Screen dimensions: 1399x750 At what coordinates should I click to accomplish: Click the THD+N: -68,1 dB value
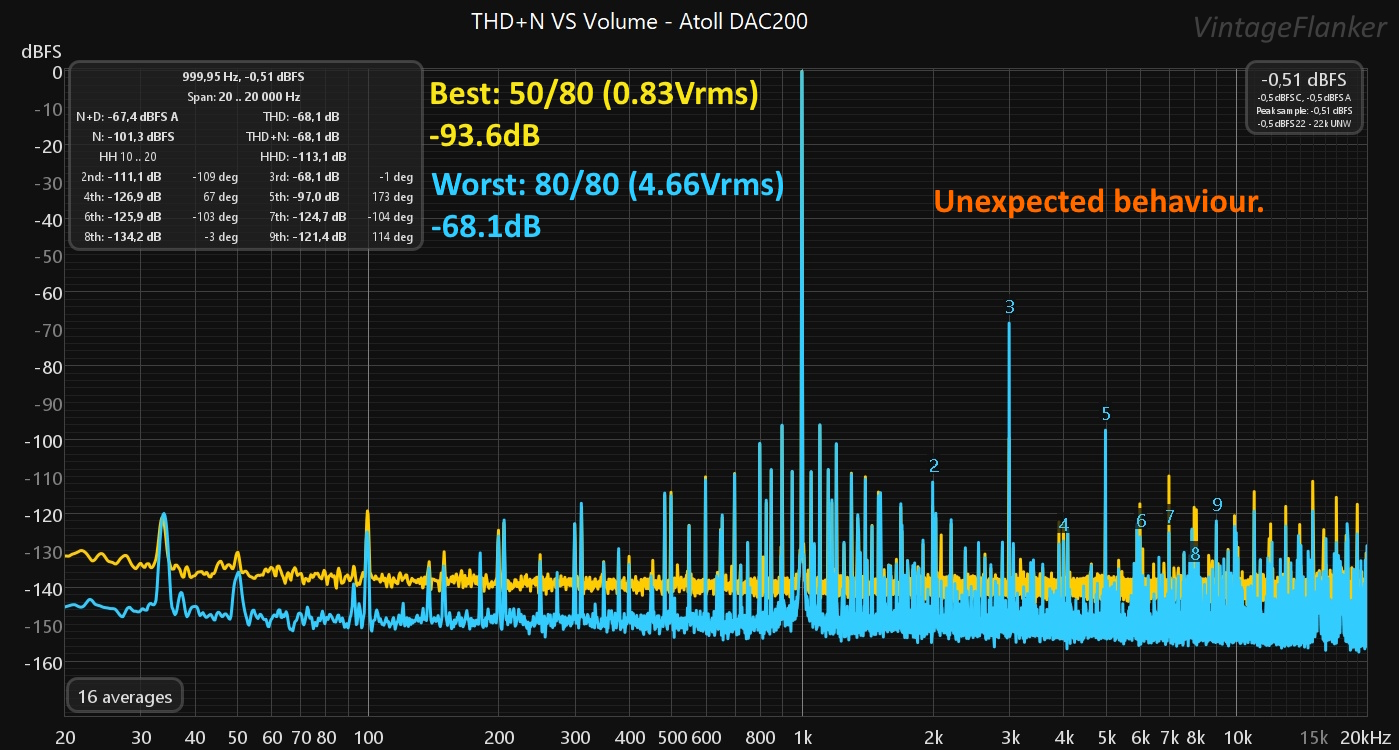(293, 136)
